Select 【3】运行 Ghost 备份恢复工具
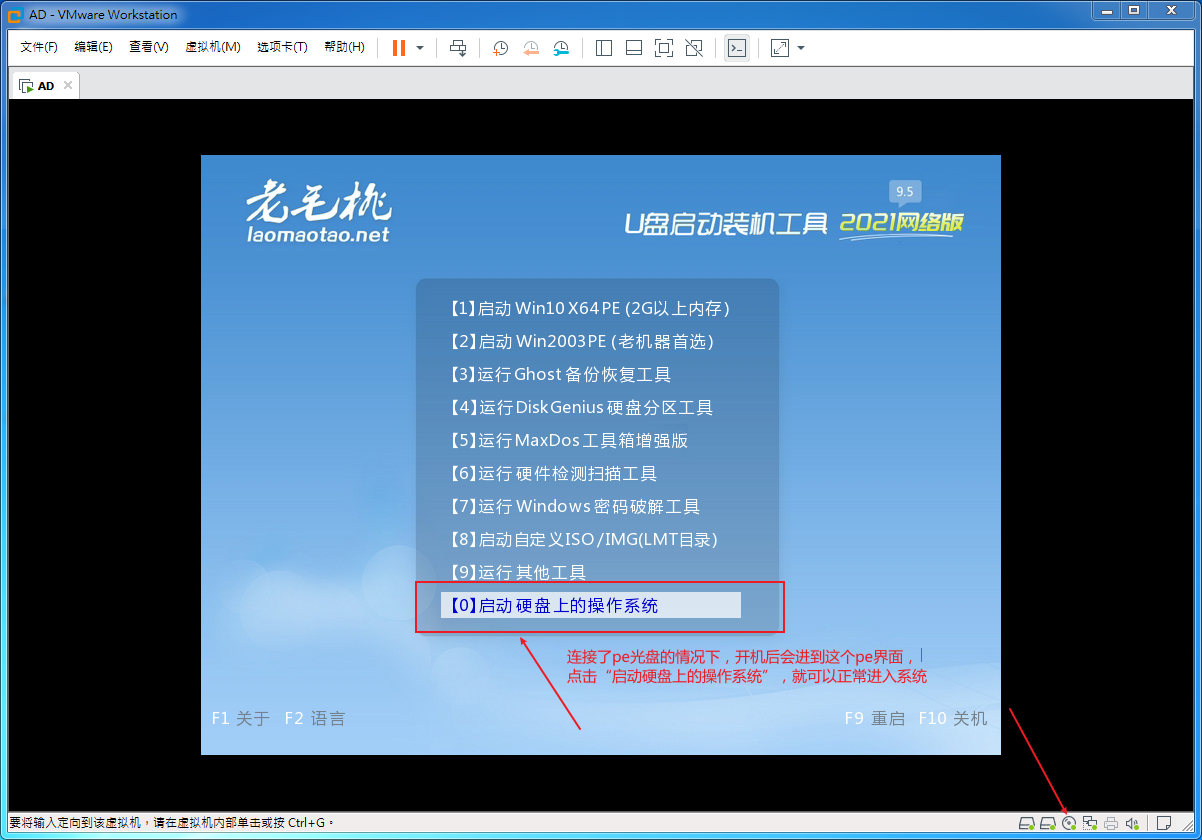Viewport: 1202px width, 840px height. click(590, 374)
